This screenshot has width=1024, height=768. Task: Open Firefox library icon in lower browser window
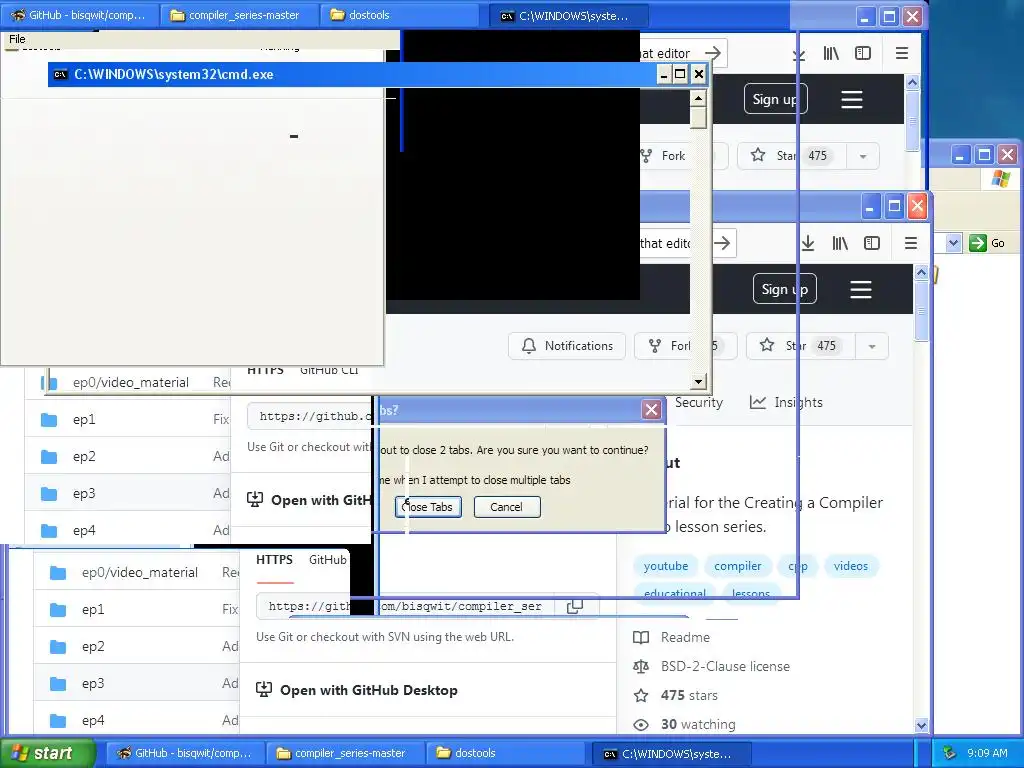840,244
